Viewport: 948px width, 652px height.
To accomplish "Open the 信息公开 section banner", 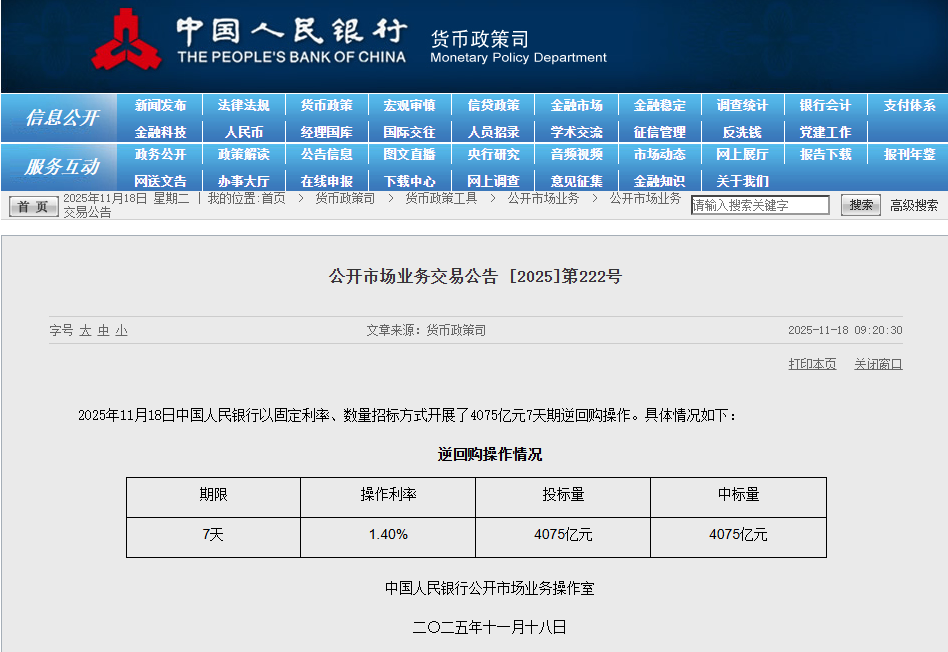I will click(61, 118).
